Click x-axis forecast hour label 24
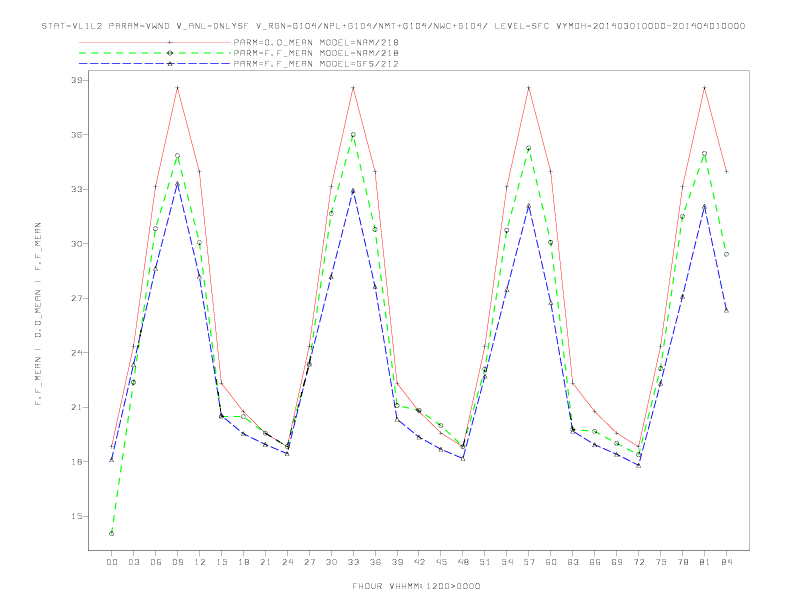The image size is (792, 612). point(287,562)
